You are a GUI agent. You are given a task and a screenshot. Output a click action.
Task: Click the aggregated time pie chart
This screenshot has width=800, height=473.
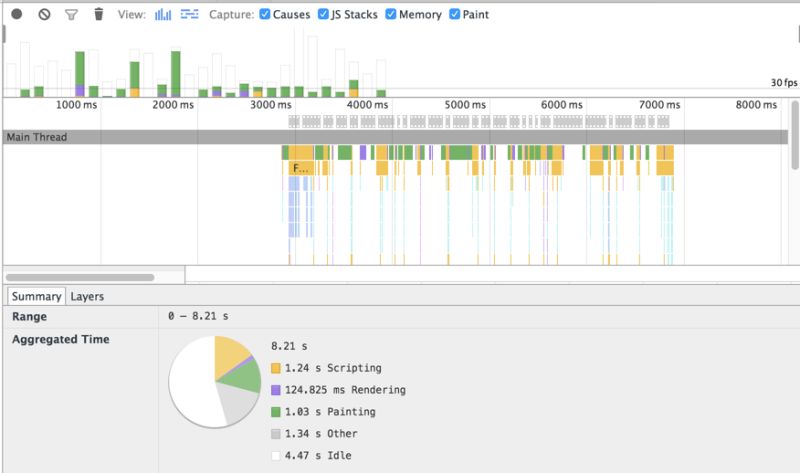click(215, 382)
